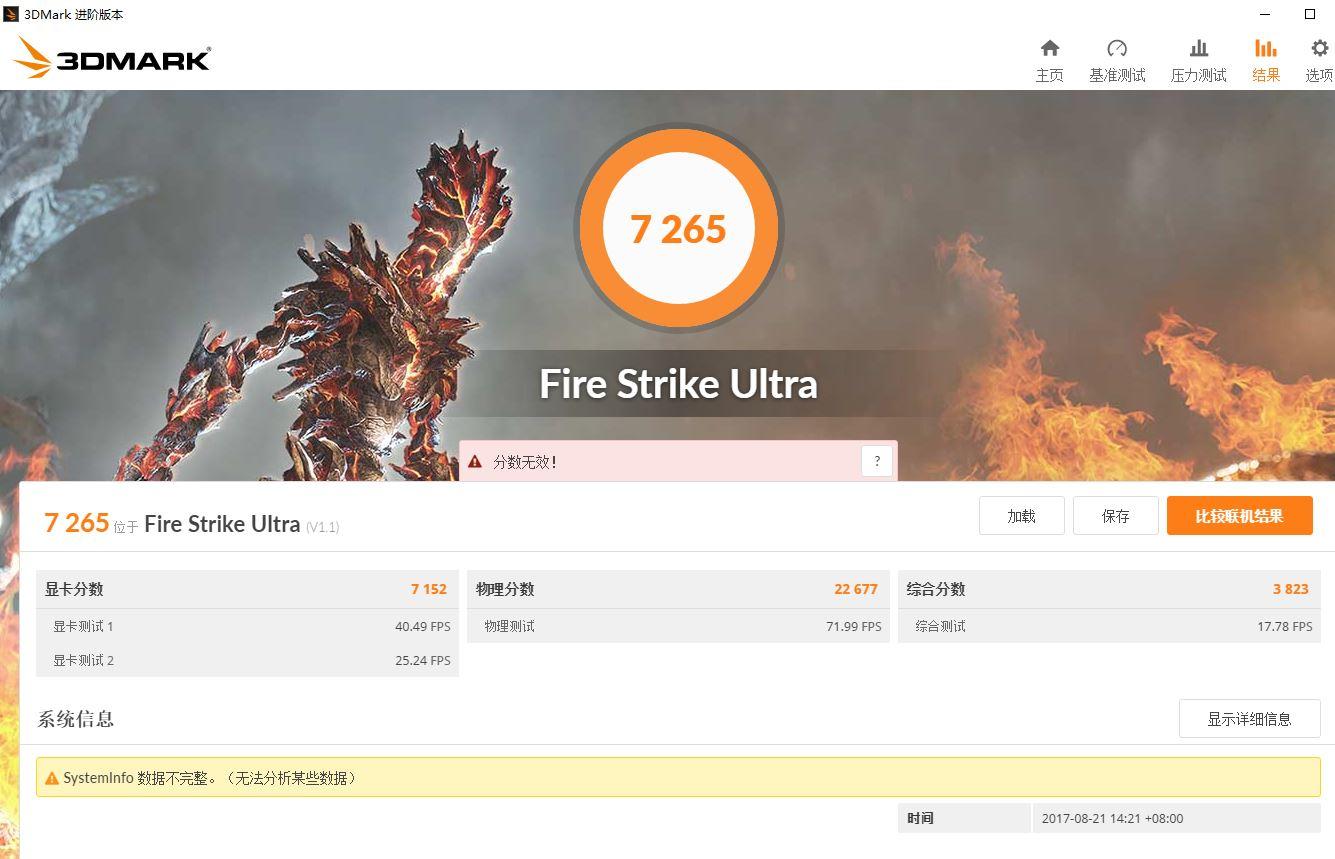The width and height of the screenshot is (1335, 859).
Task: Click the 17.78 FPS value
Action: click(x=1284, y=626)
